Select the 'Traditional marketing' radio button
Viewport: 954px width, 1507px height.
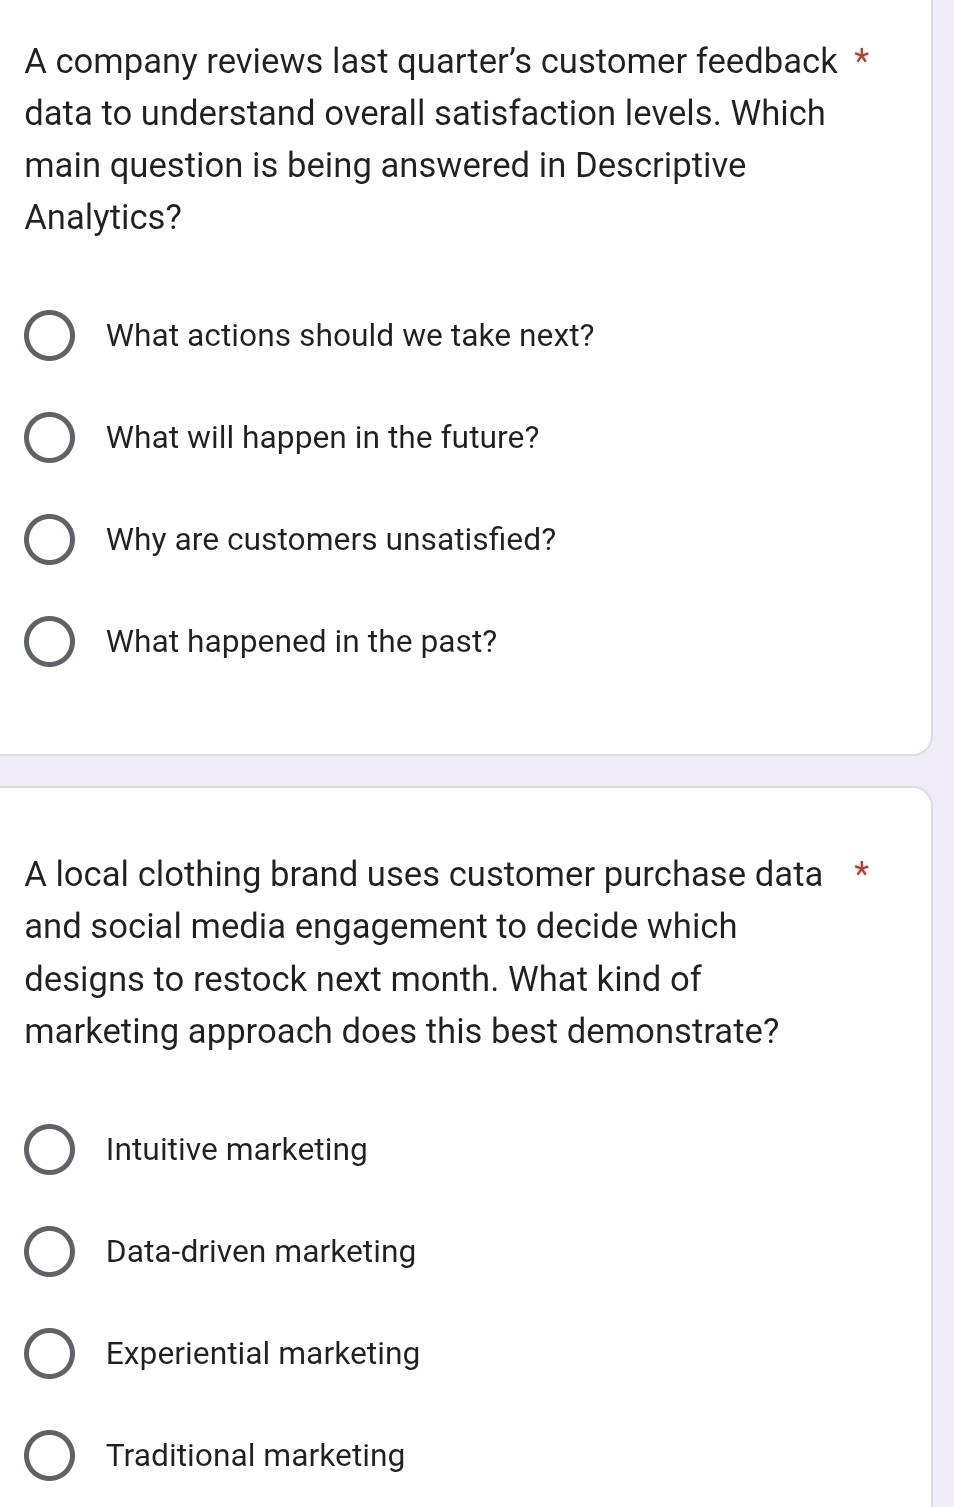click(x=48, y=1456)
